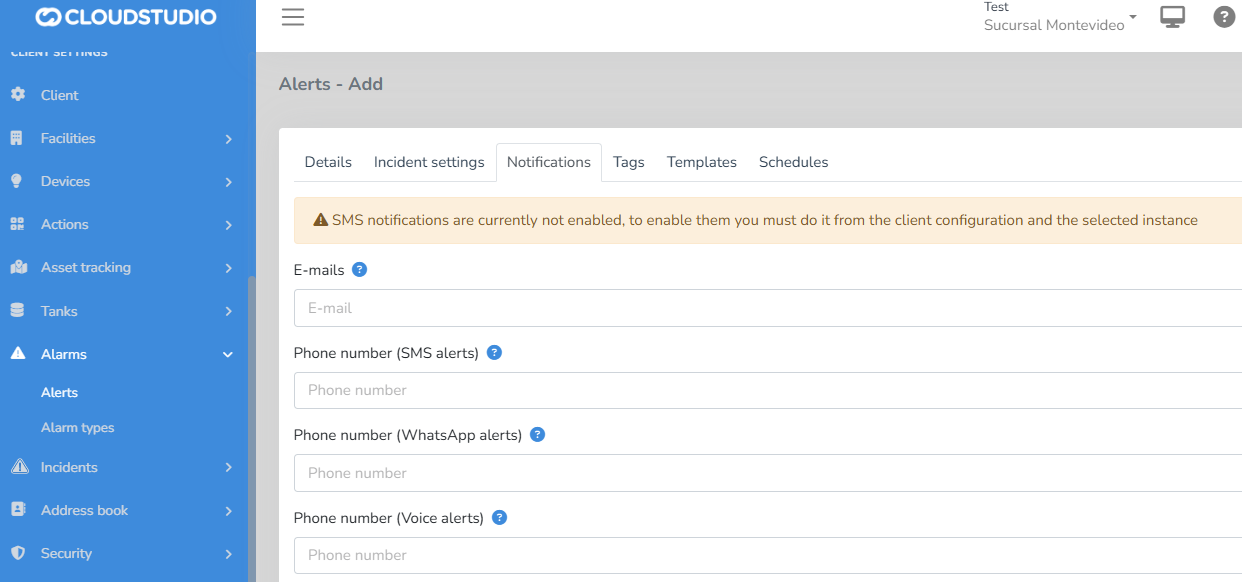Click the SMS alerts help info icon
The width and height of the screenshot is (1242, 582).
(x=494, y=353)
